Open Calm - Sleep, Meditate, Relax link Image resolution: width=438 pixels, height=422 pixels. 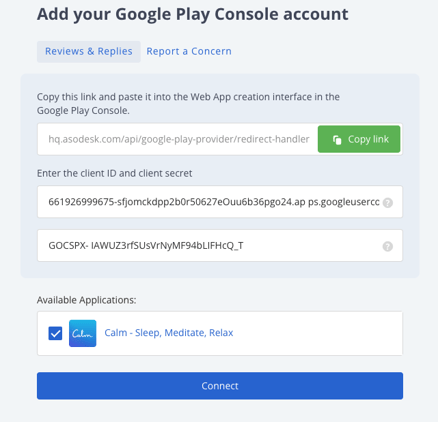pos(169,333)
